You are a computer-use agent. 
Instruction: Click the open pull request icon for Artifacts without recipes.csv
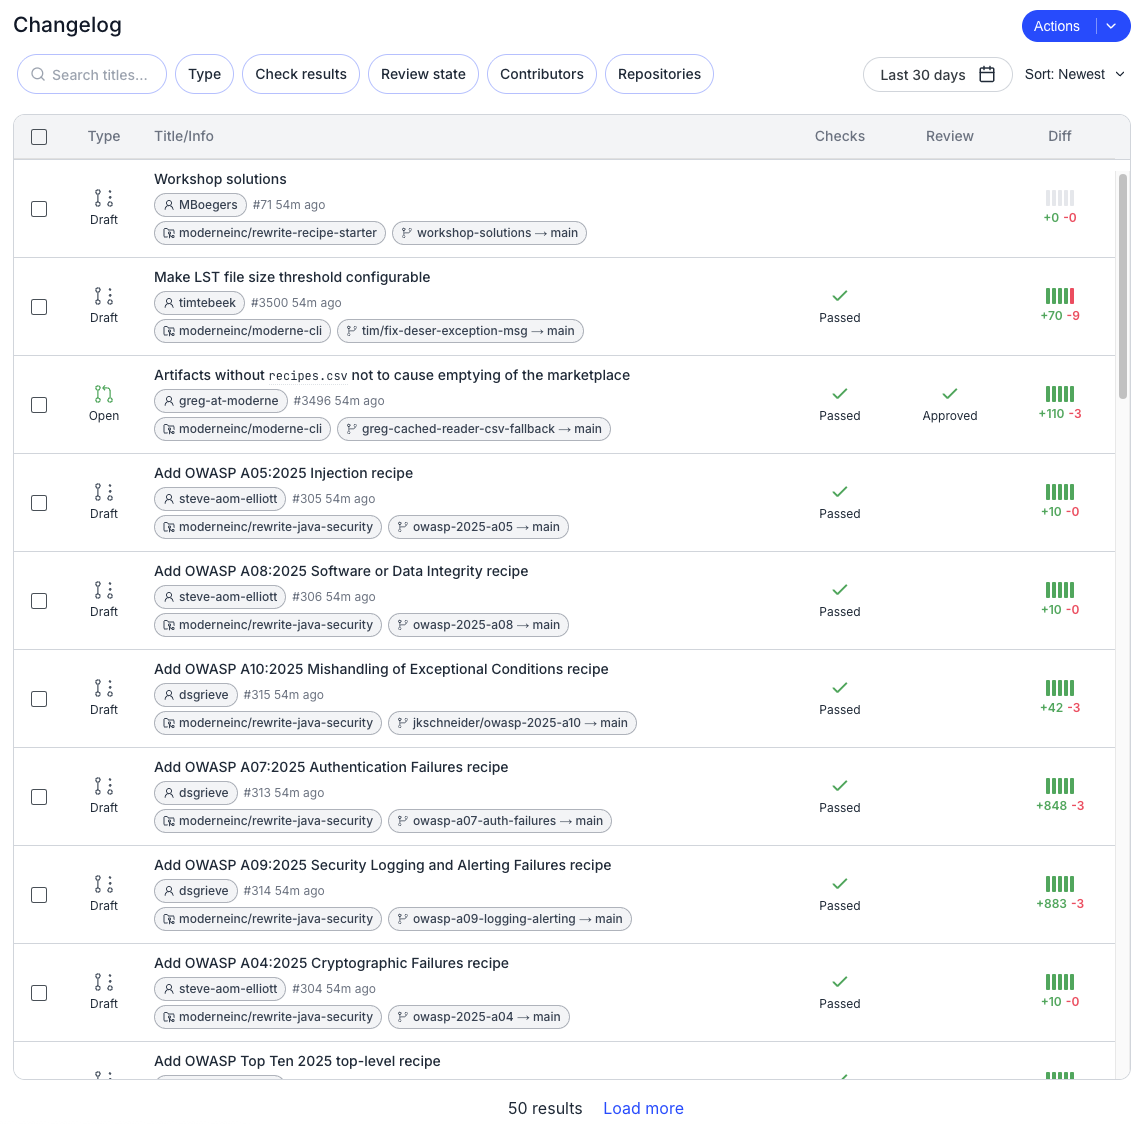[x=103, y=394]
